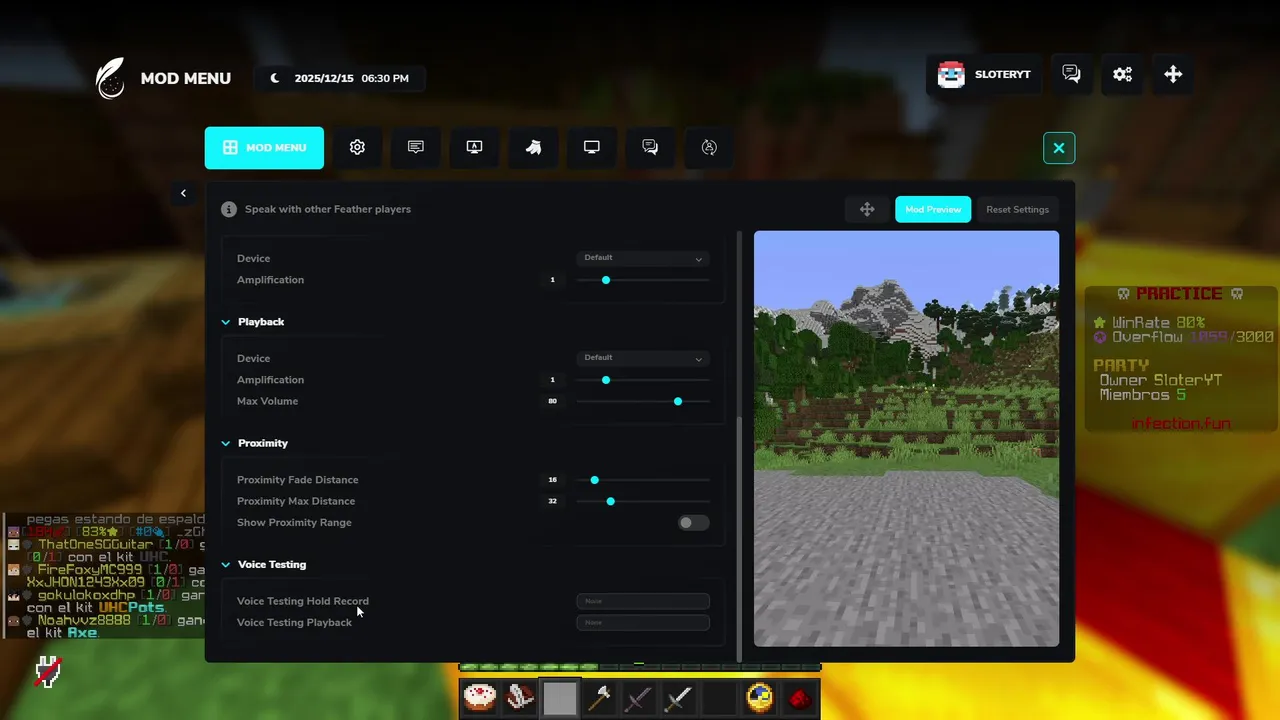Click the Voice Testing Playback keybind field
1280x720 pixels.
tap(643, 622)
